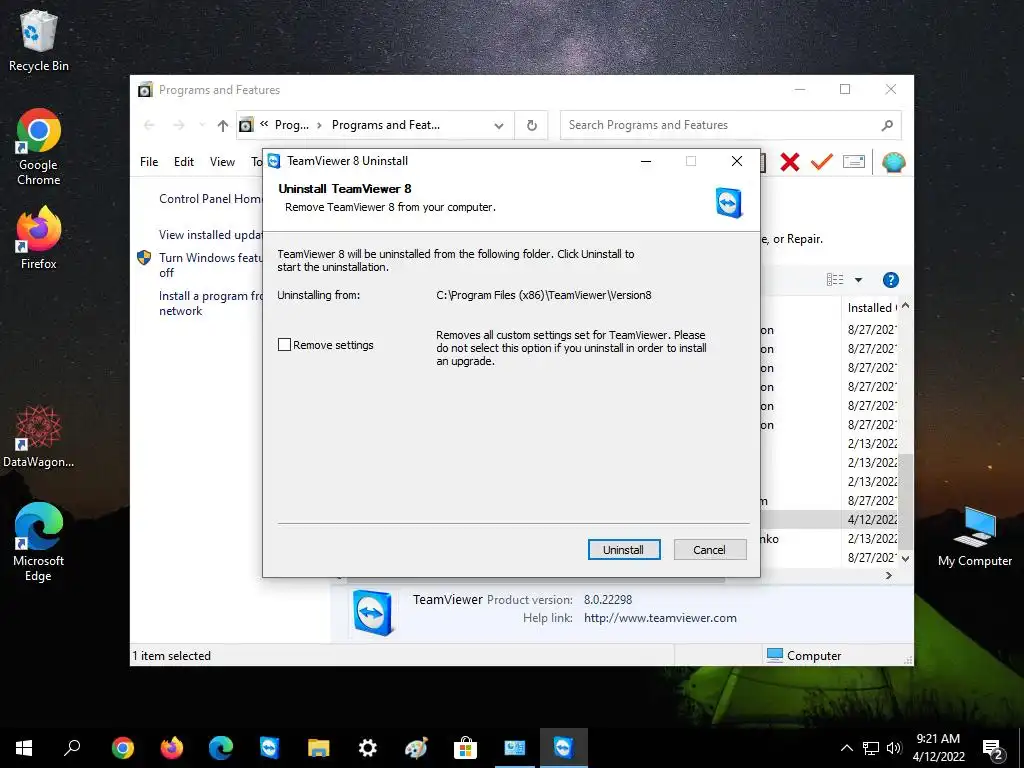Open the File menu
Screen dimensions: 1024x768
[x=149, y=162]
